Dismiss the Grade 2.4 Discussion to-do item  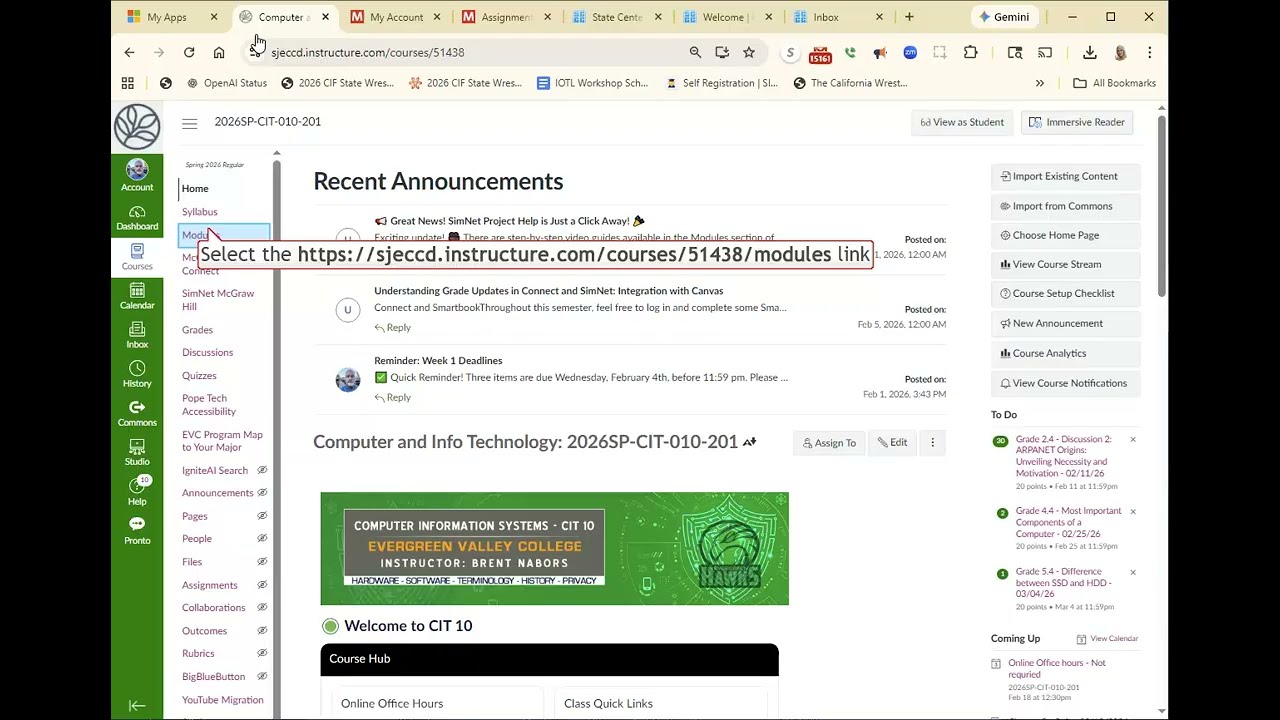1133,440
